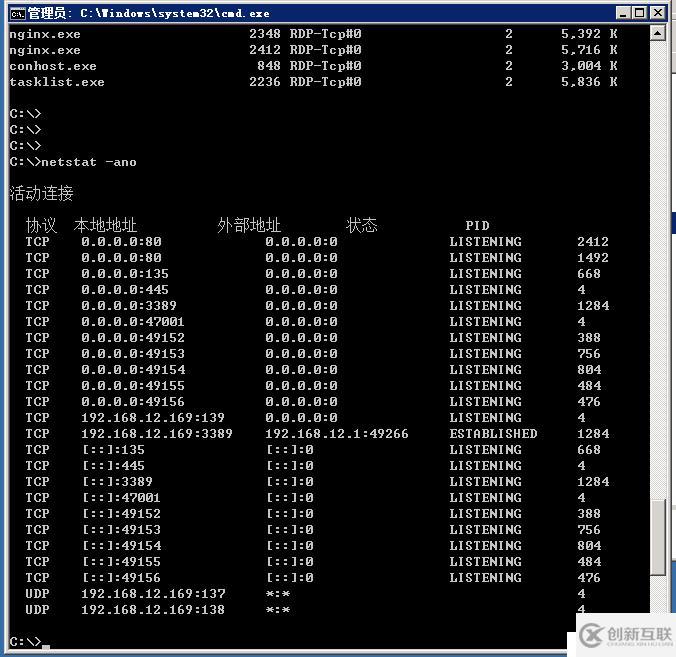Click the vertical scrollbar thumb
The width and height of the screenshot is (676, 657).
[x=657, y=537]
